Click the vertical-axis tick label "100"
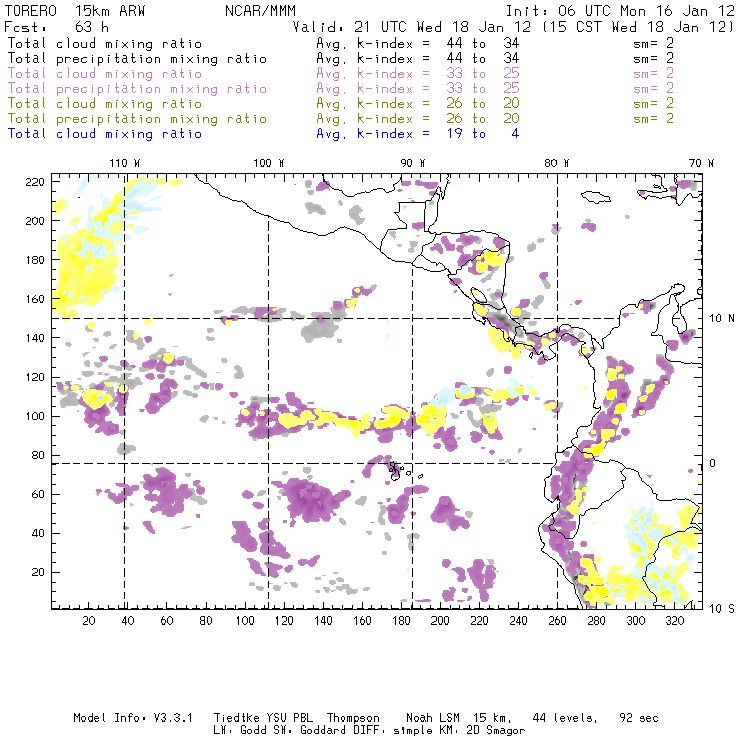The width and height of the screenshot is (740, 740). click(35, 416)
